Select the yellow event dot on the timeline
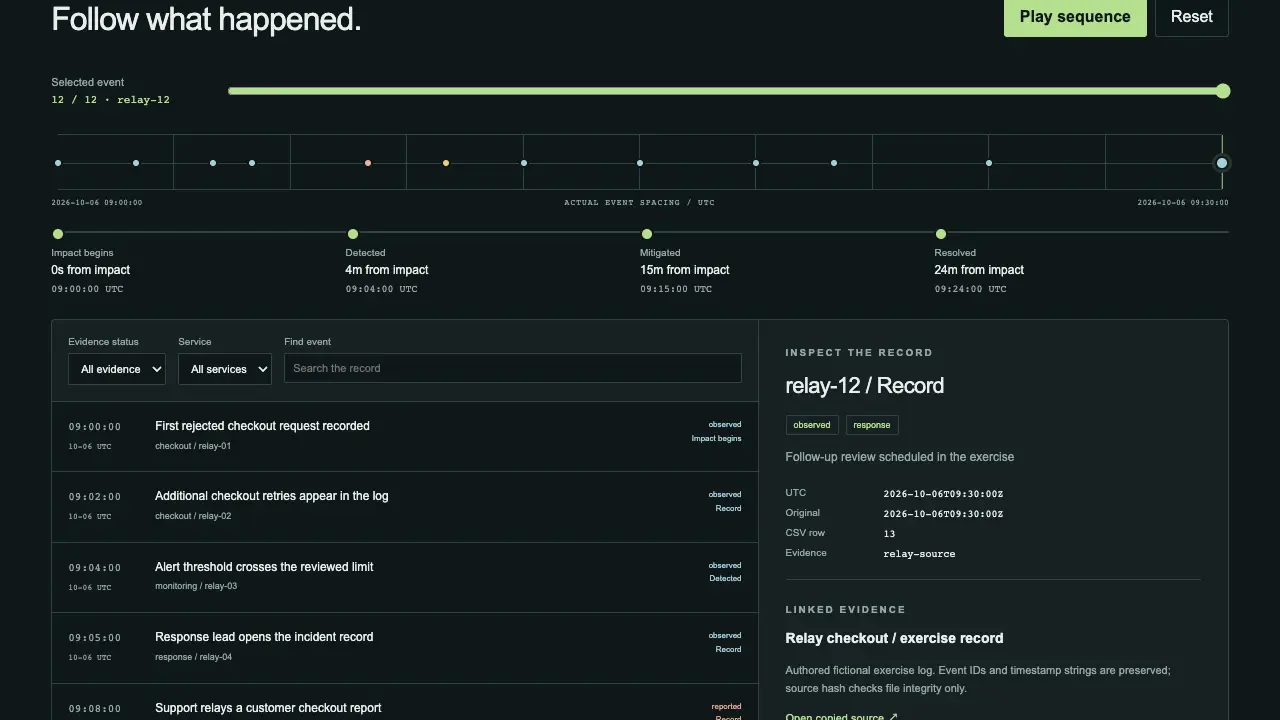1280x720 pixels. point(446,163)
